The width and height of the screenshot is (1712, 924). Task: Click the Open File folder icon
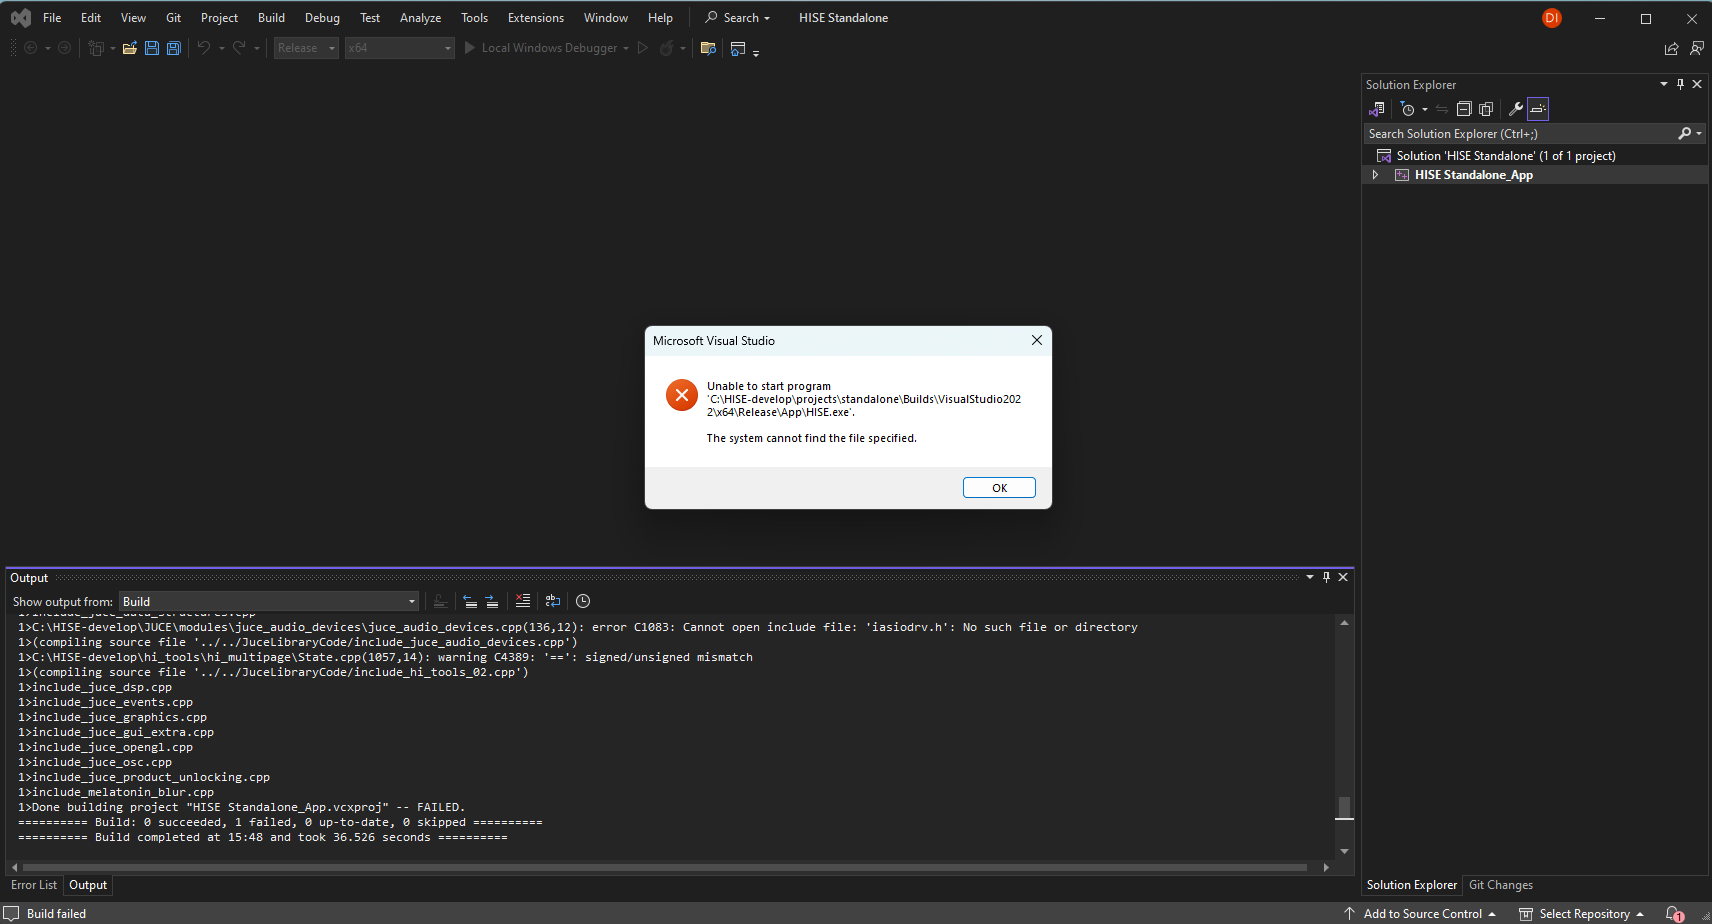pos(130,48)
